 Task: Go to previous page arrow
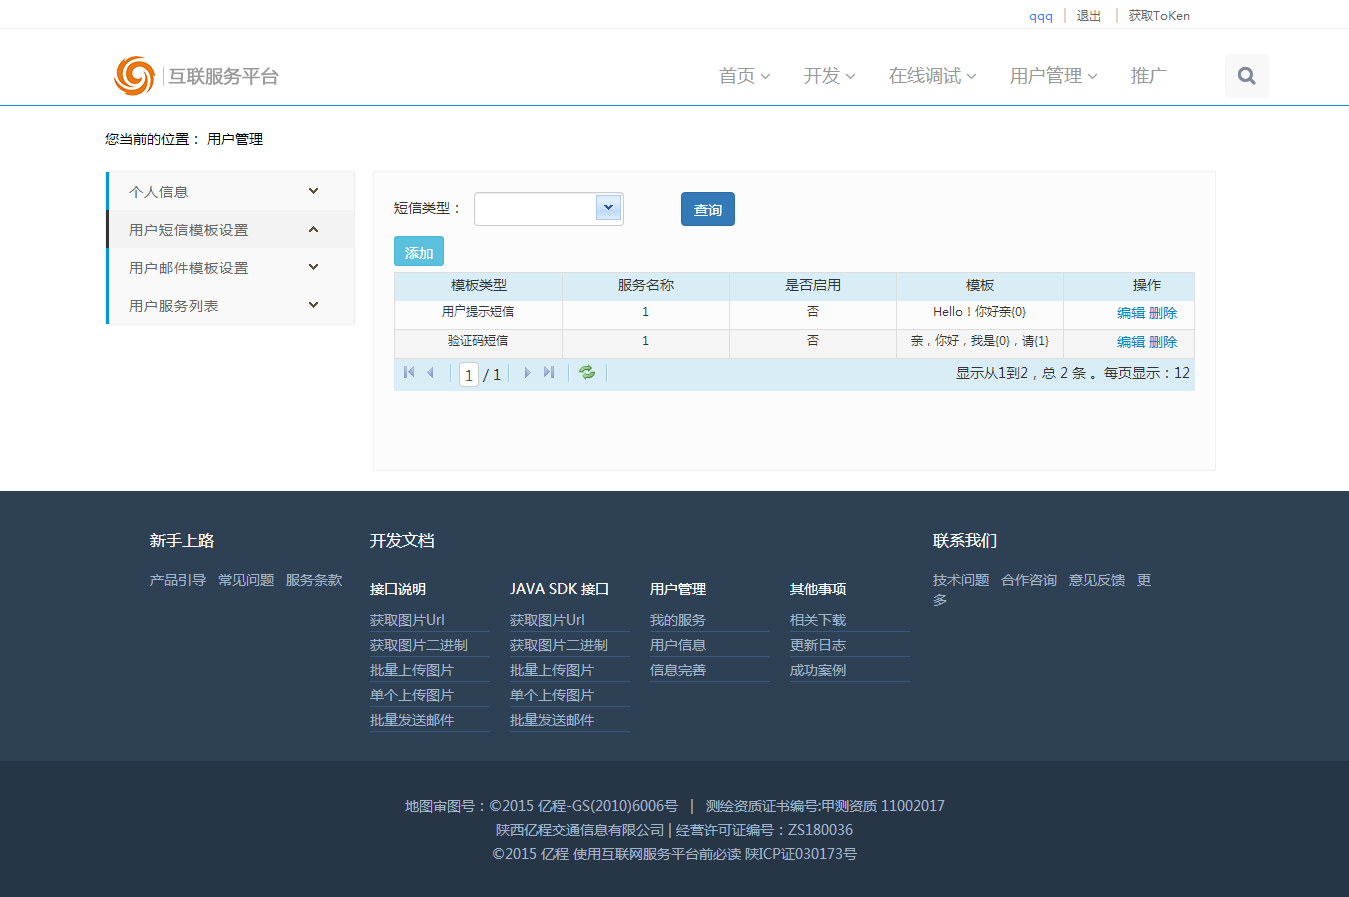[x=431, y=373]
